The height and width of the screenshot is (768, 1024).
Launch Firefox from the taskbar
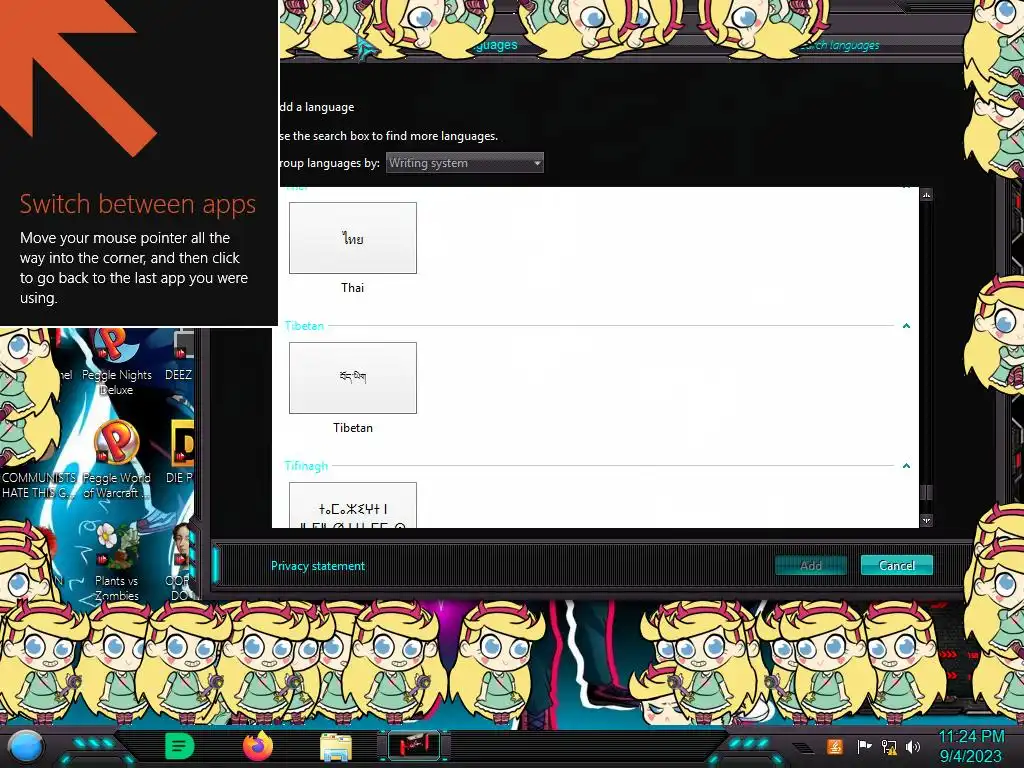coord(257,746)
